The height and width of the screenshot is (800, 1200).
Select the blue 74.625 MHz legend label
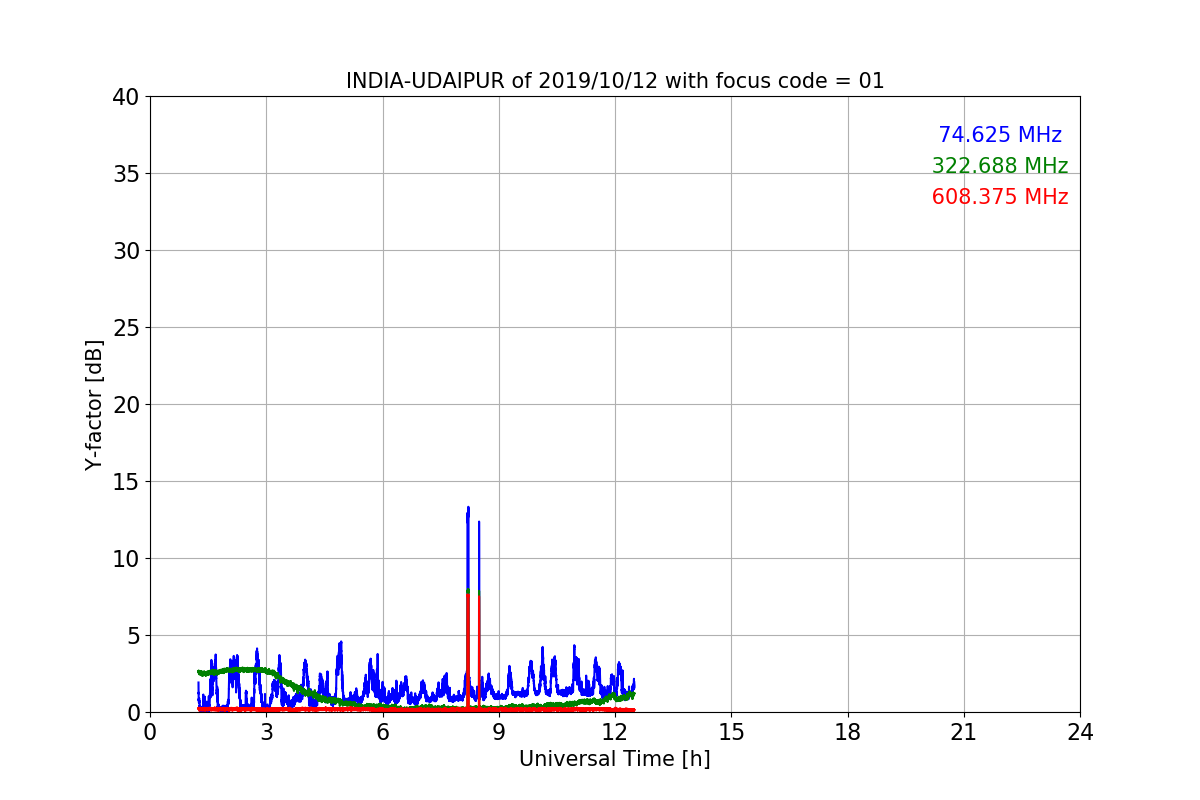[999, 135]
